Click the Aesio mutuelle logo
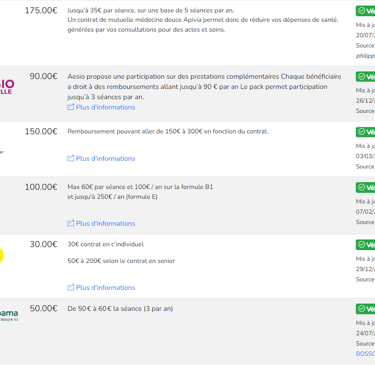The image size is (375, 366). click(x=7, y=86)
